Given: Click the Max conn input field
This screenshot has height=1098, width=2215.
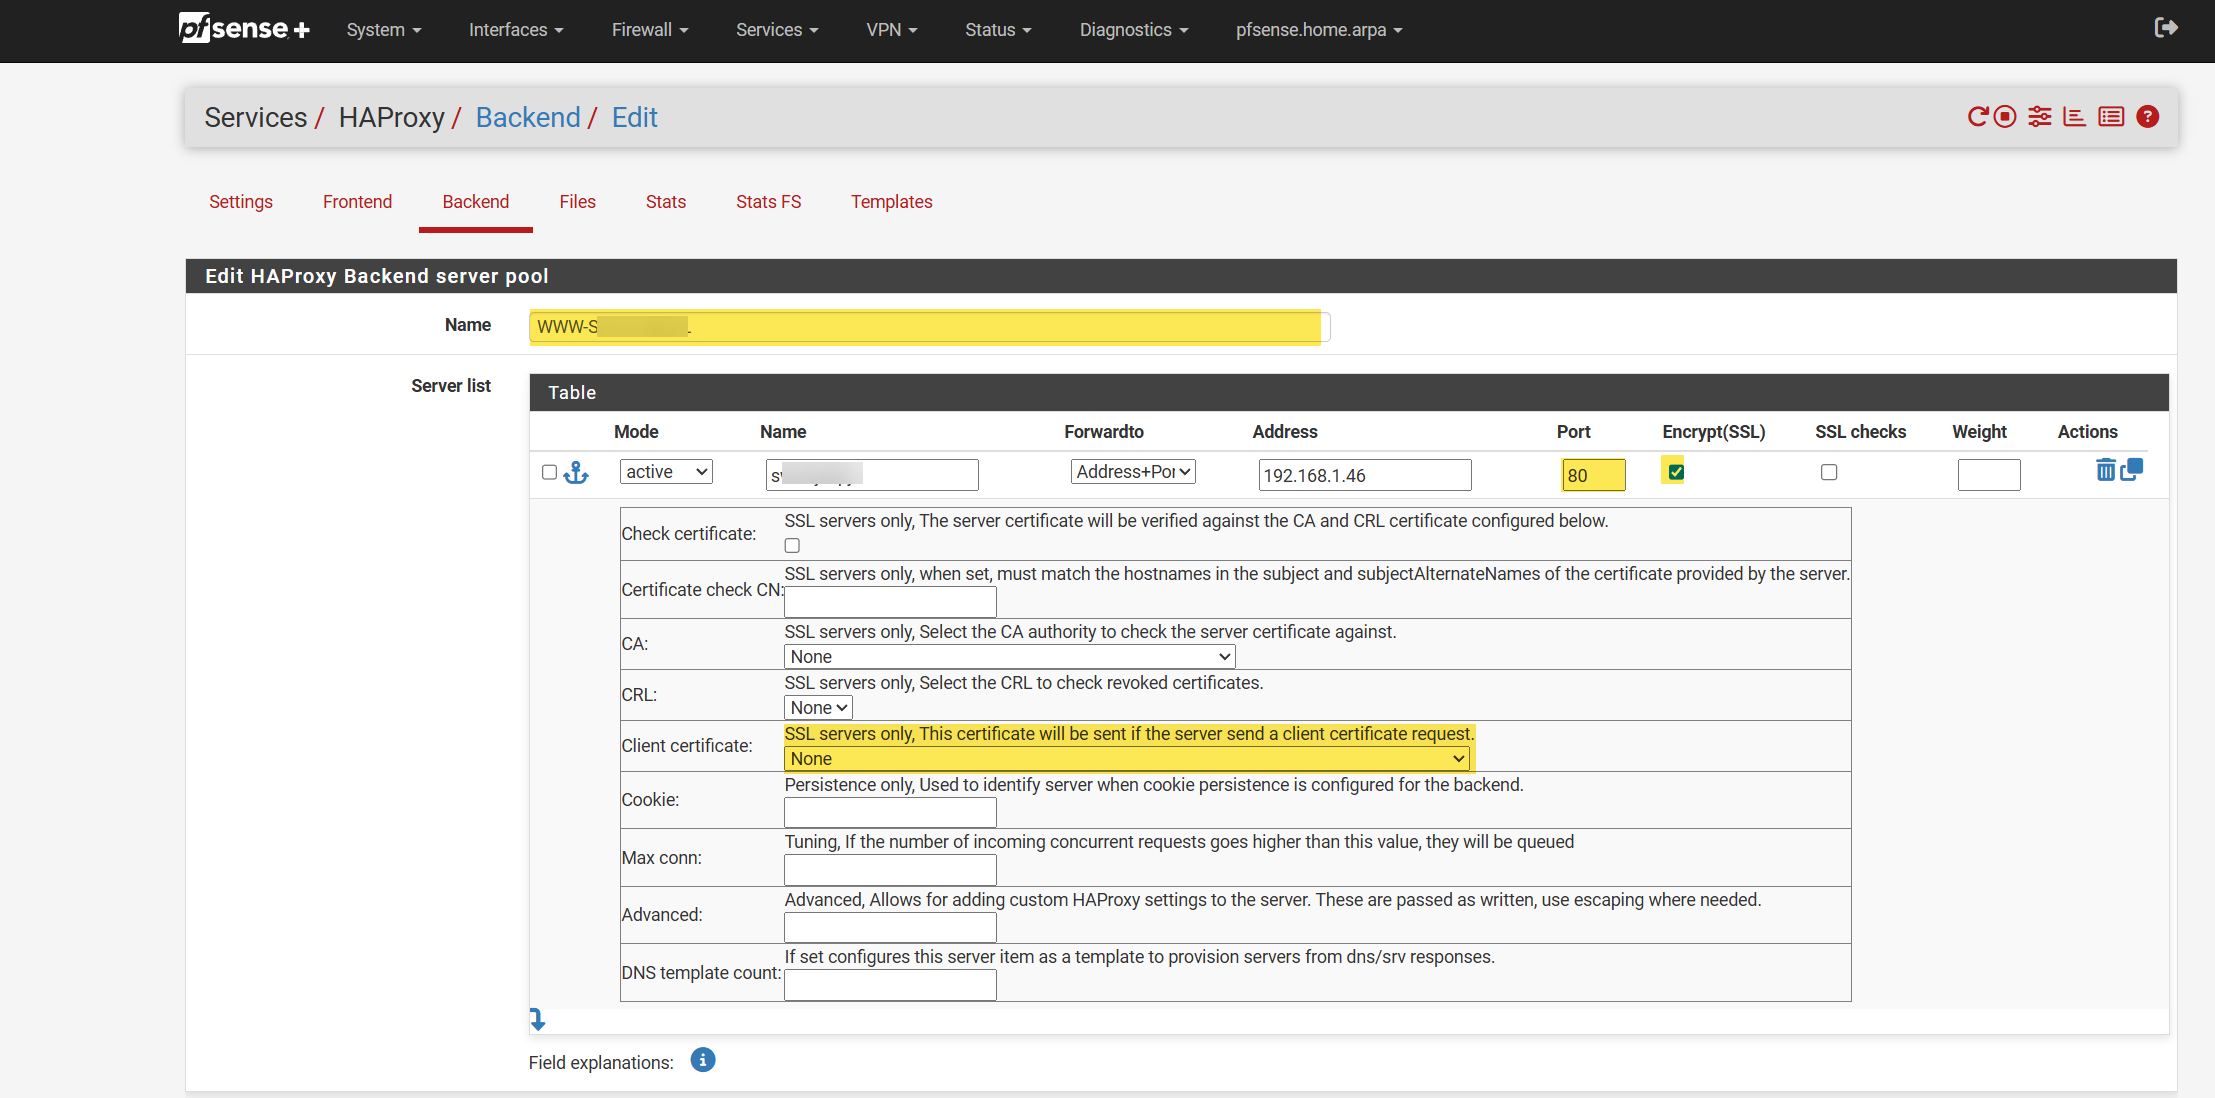Looking at the screenshot, I should tap(890, 870).
